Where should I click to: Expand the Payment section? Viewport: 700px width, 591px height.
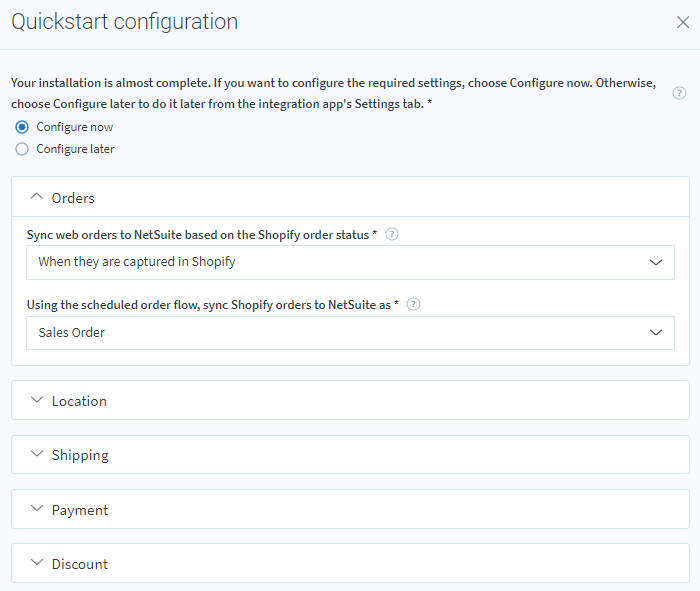point(350,510)
